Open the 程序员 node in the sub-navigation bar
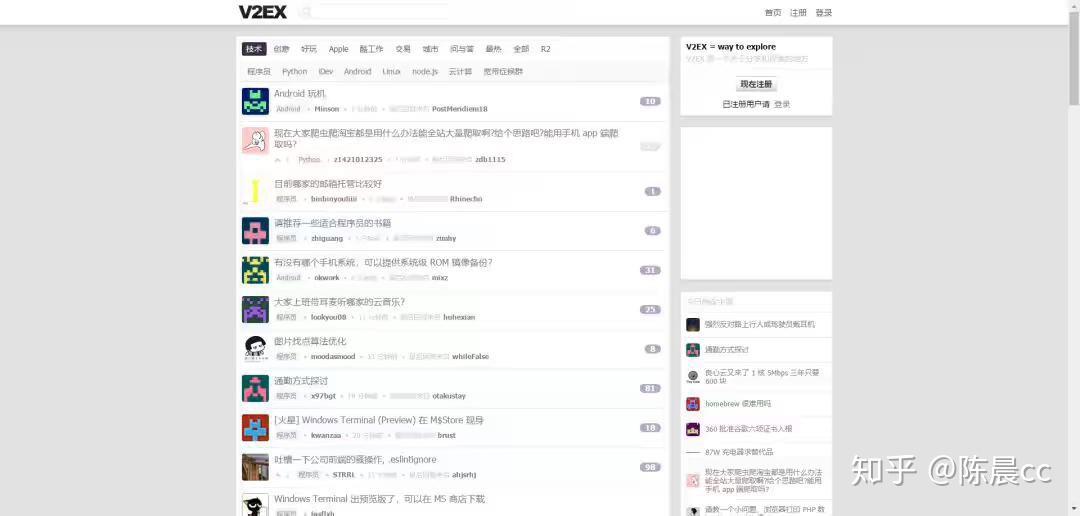 259,72
